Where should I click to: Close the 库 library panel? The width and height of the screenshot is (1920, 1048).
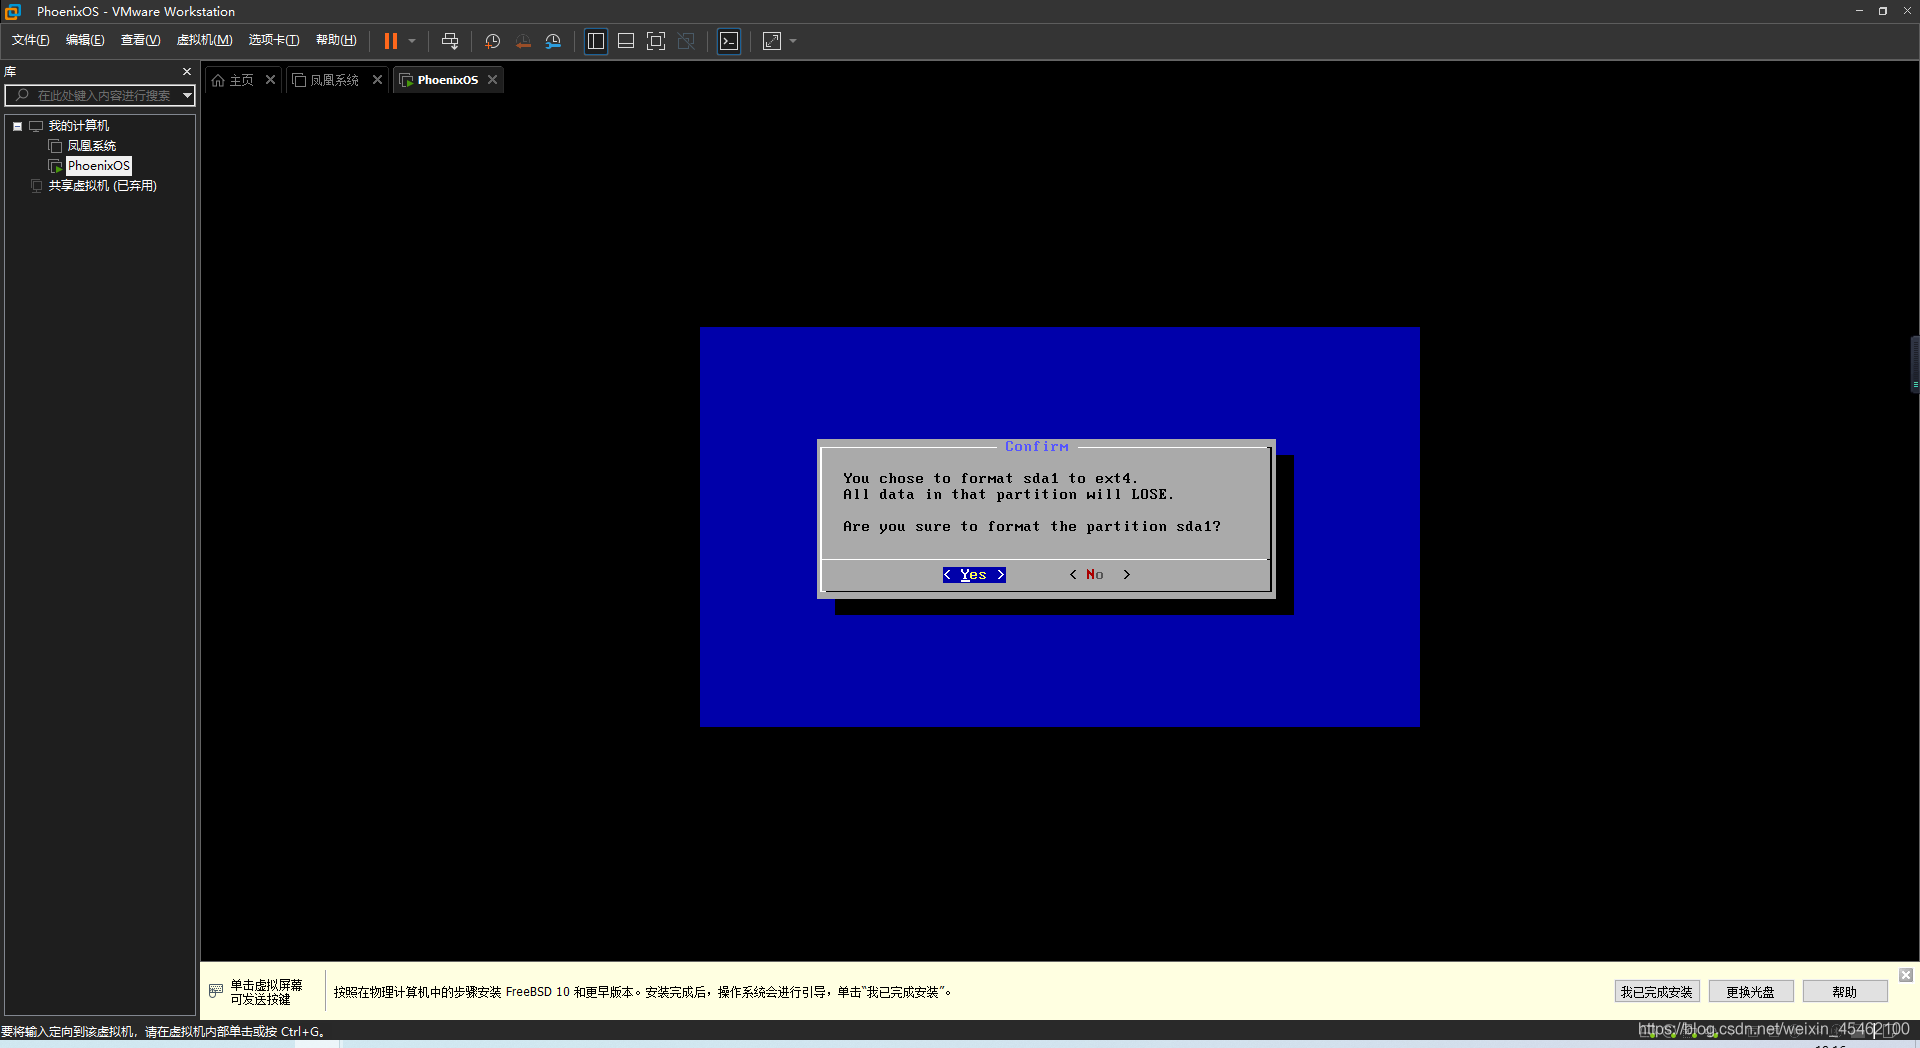[186, 72]
